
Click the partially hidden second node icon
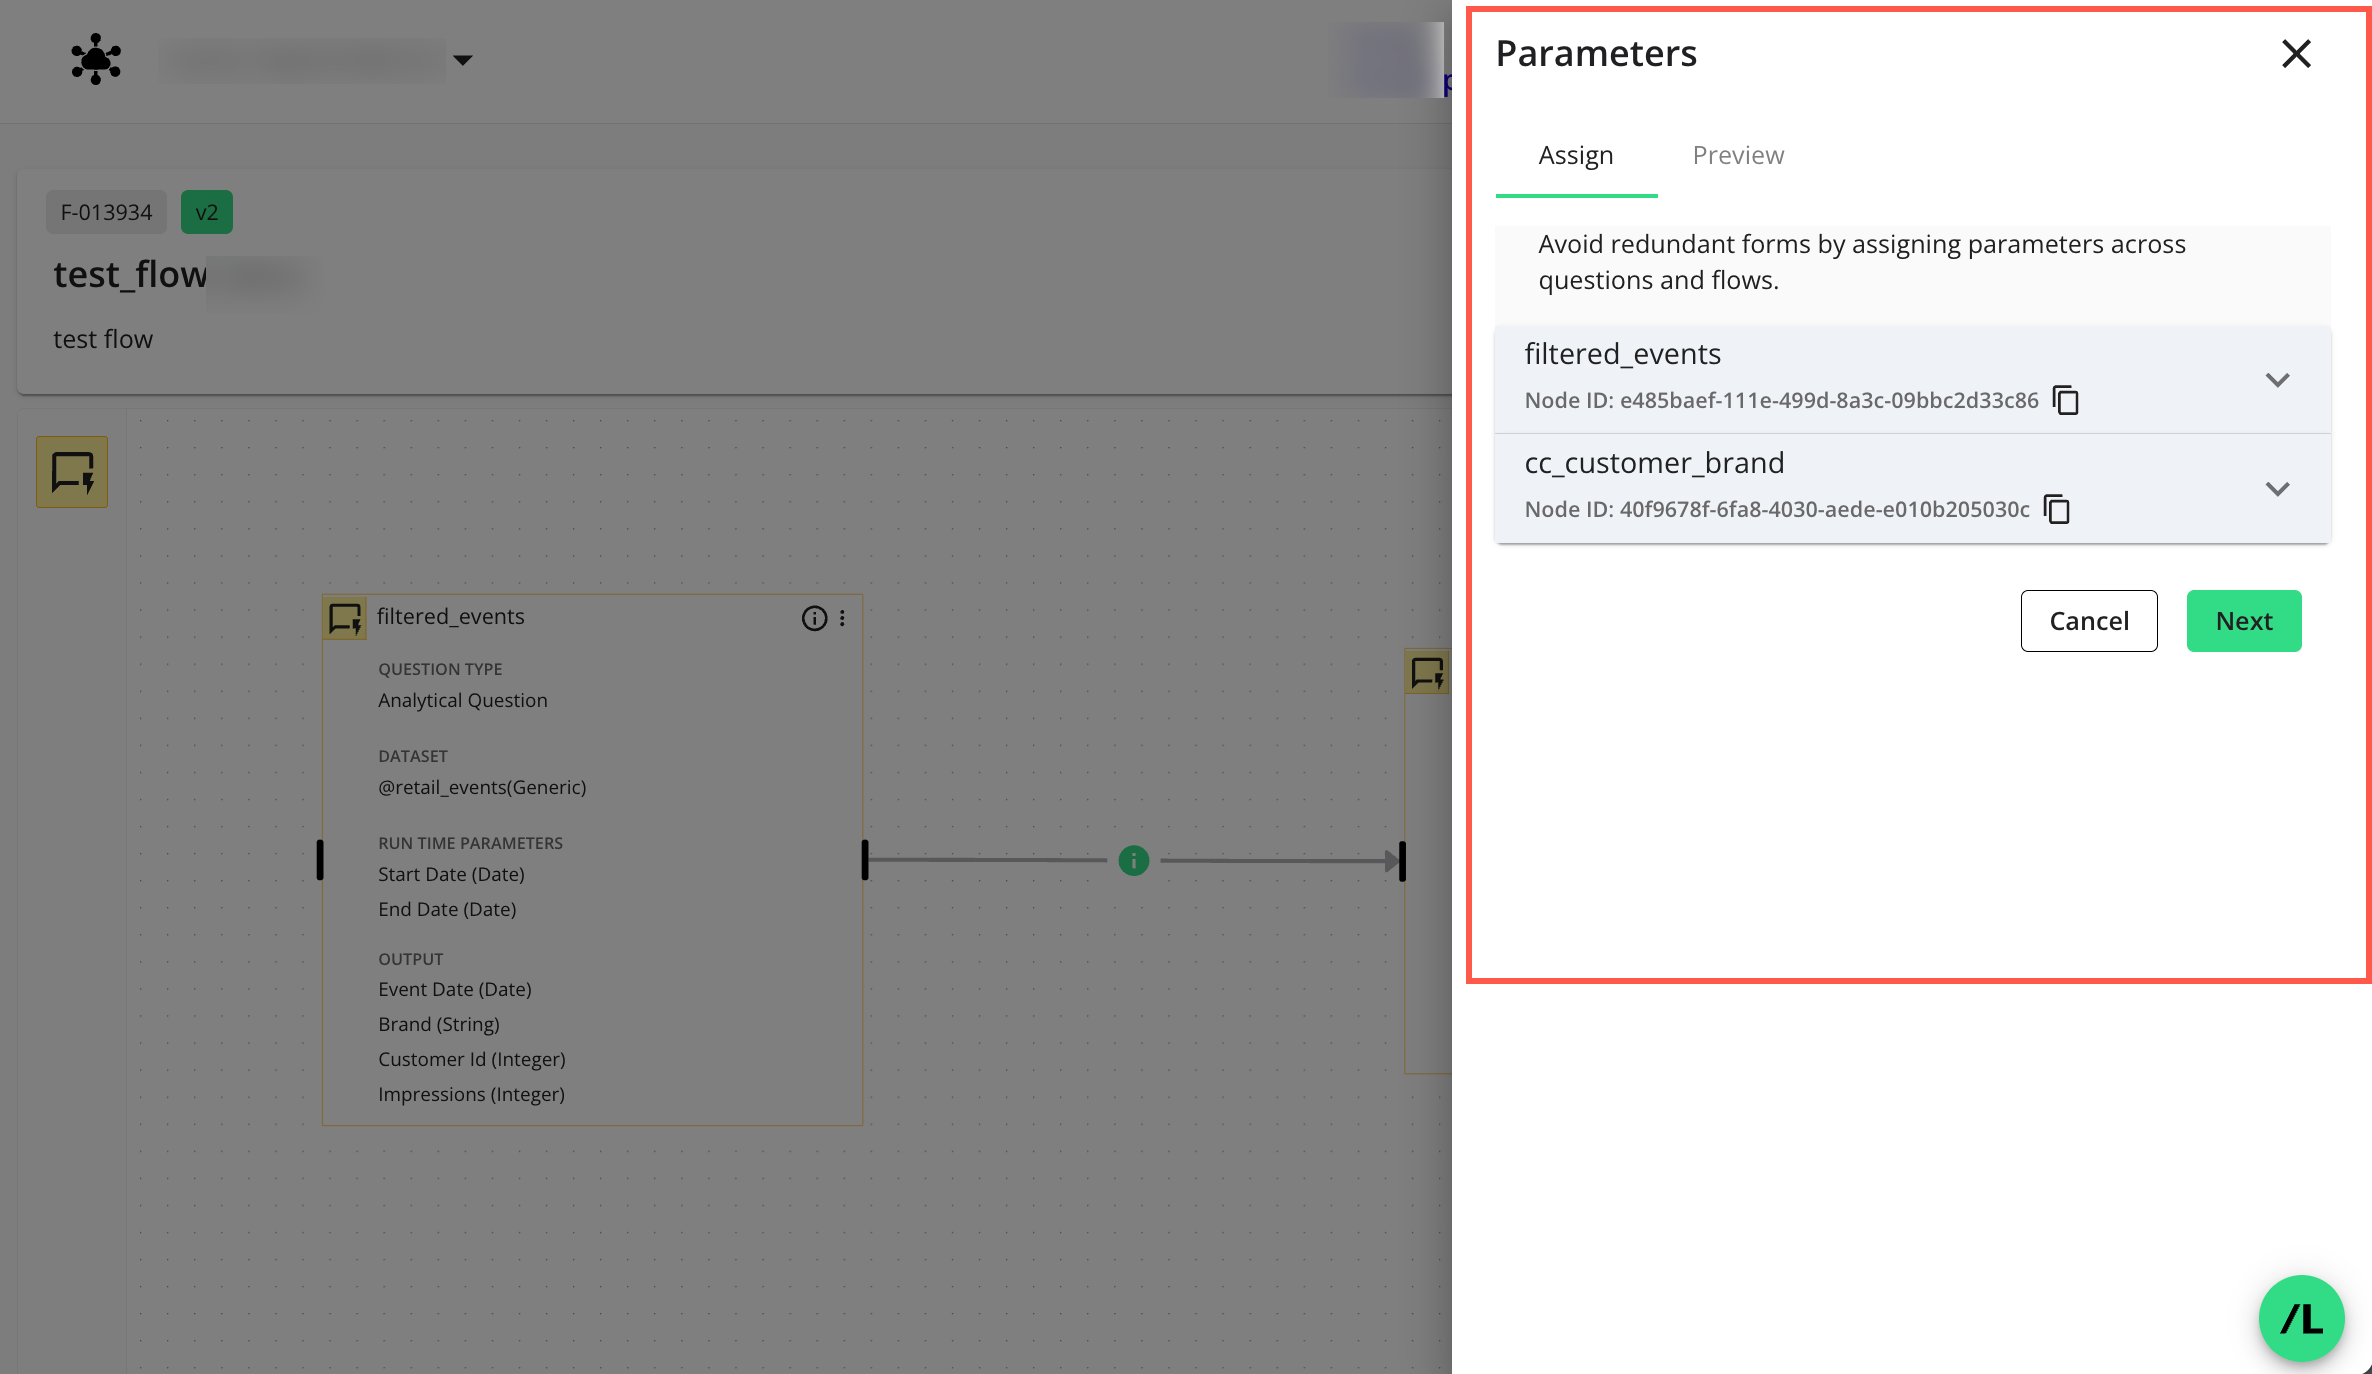1427,672
